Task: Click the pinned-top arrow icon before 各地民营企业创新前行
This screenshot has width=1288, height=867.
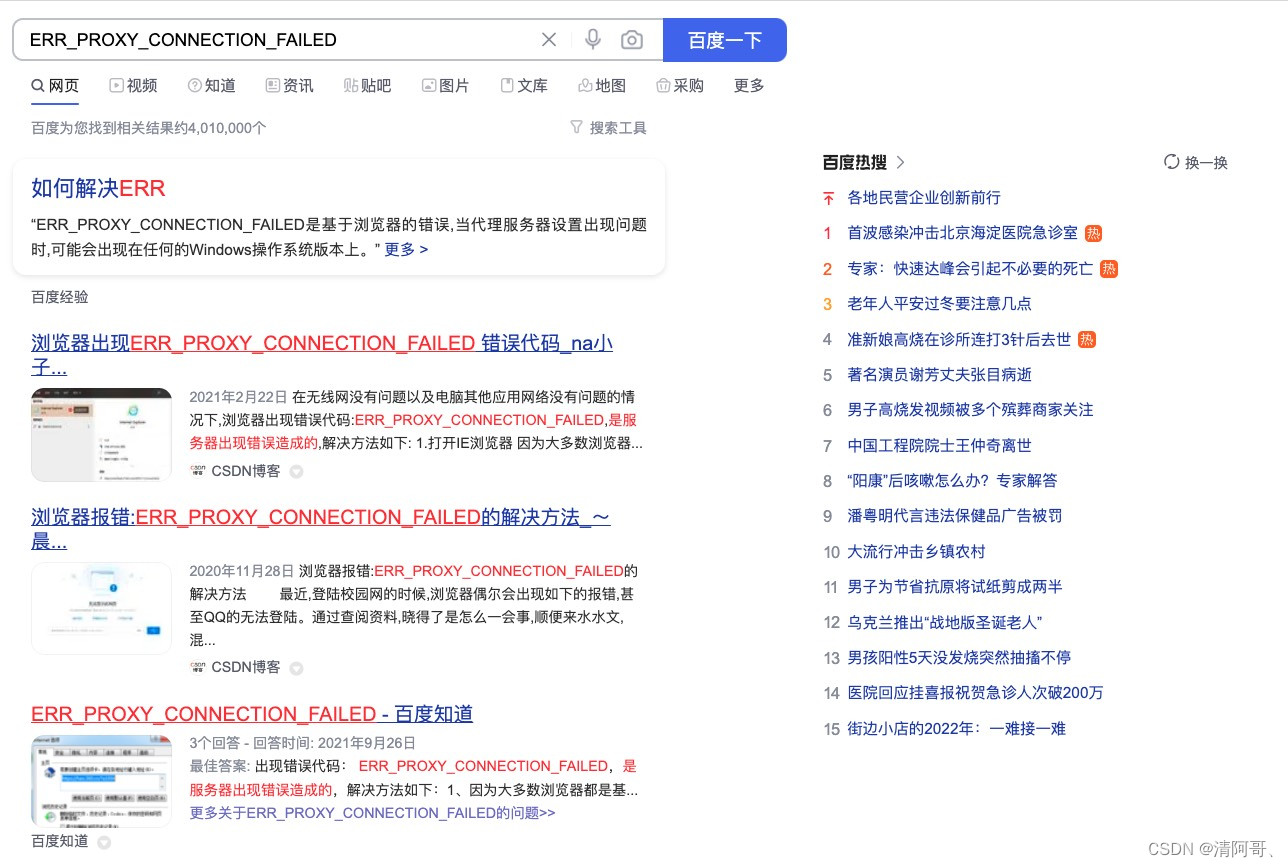Action: pos(828,198)
